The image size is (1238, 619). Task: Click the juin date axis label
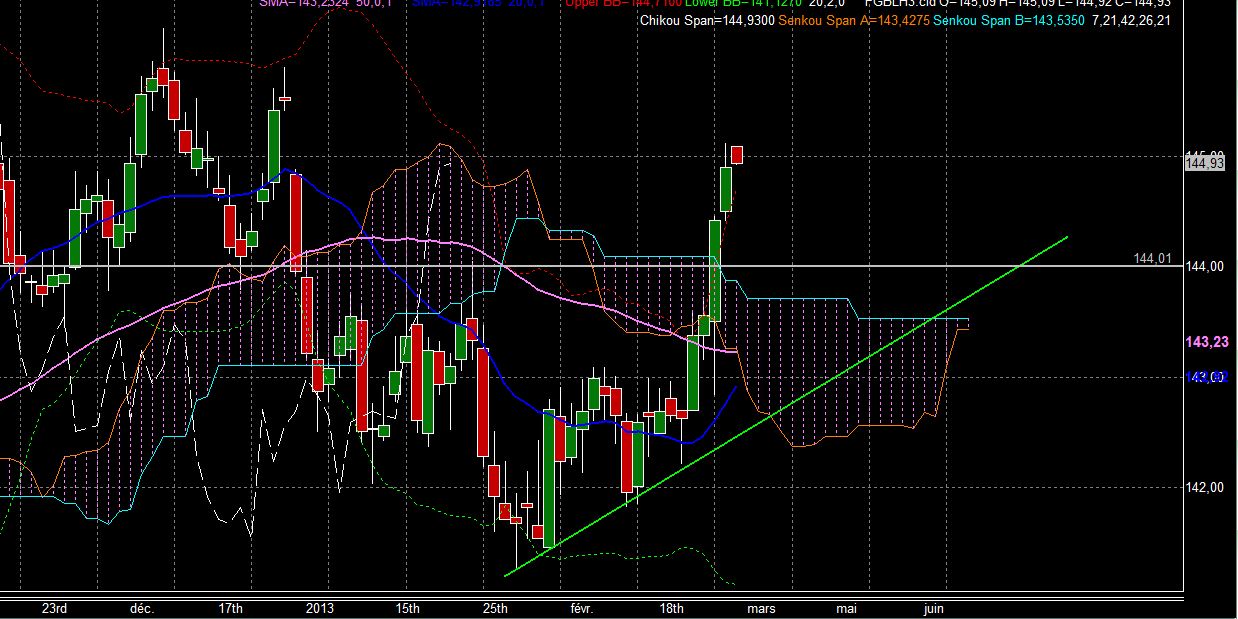coord(934,608)
